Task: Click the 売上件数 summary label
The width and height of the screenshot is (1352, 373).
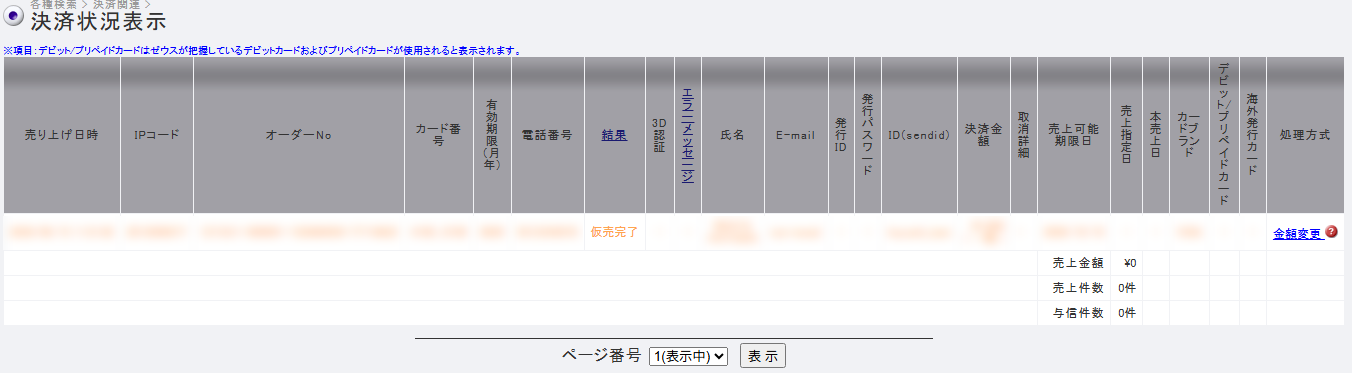Action: tap(1077, 288)
